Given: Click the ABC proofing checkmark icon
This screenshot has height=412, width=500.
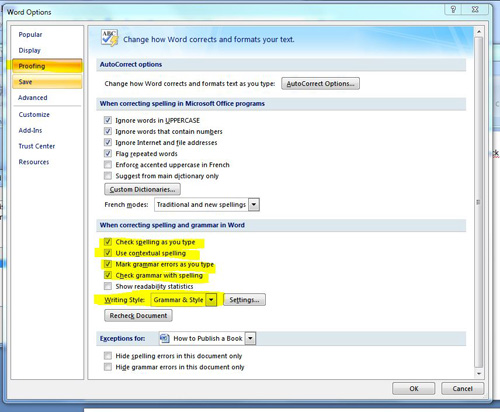Looking at the screenshot, I should [x=110, y=38].
